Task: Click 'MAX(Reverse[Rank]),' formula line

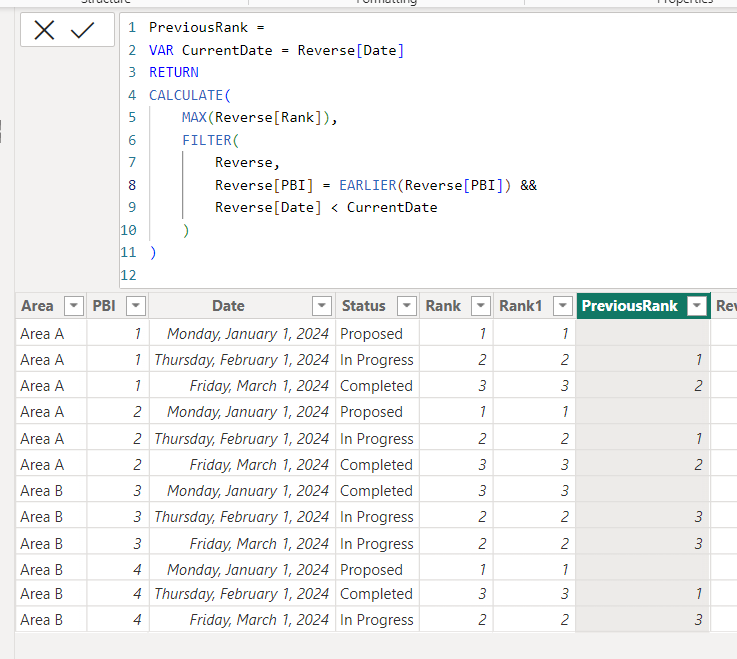Action: tap(259, 118)
